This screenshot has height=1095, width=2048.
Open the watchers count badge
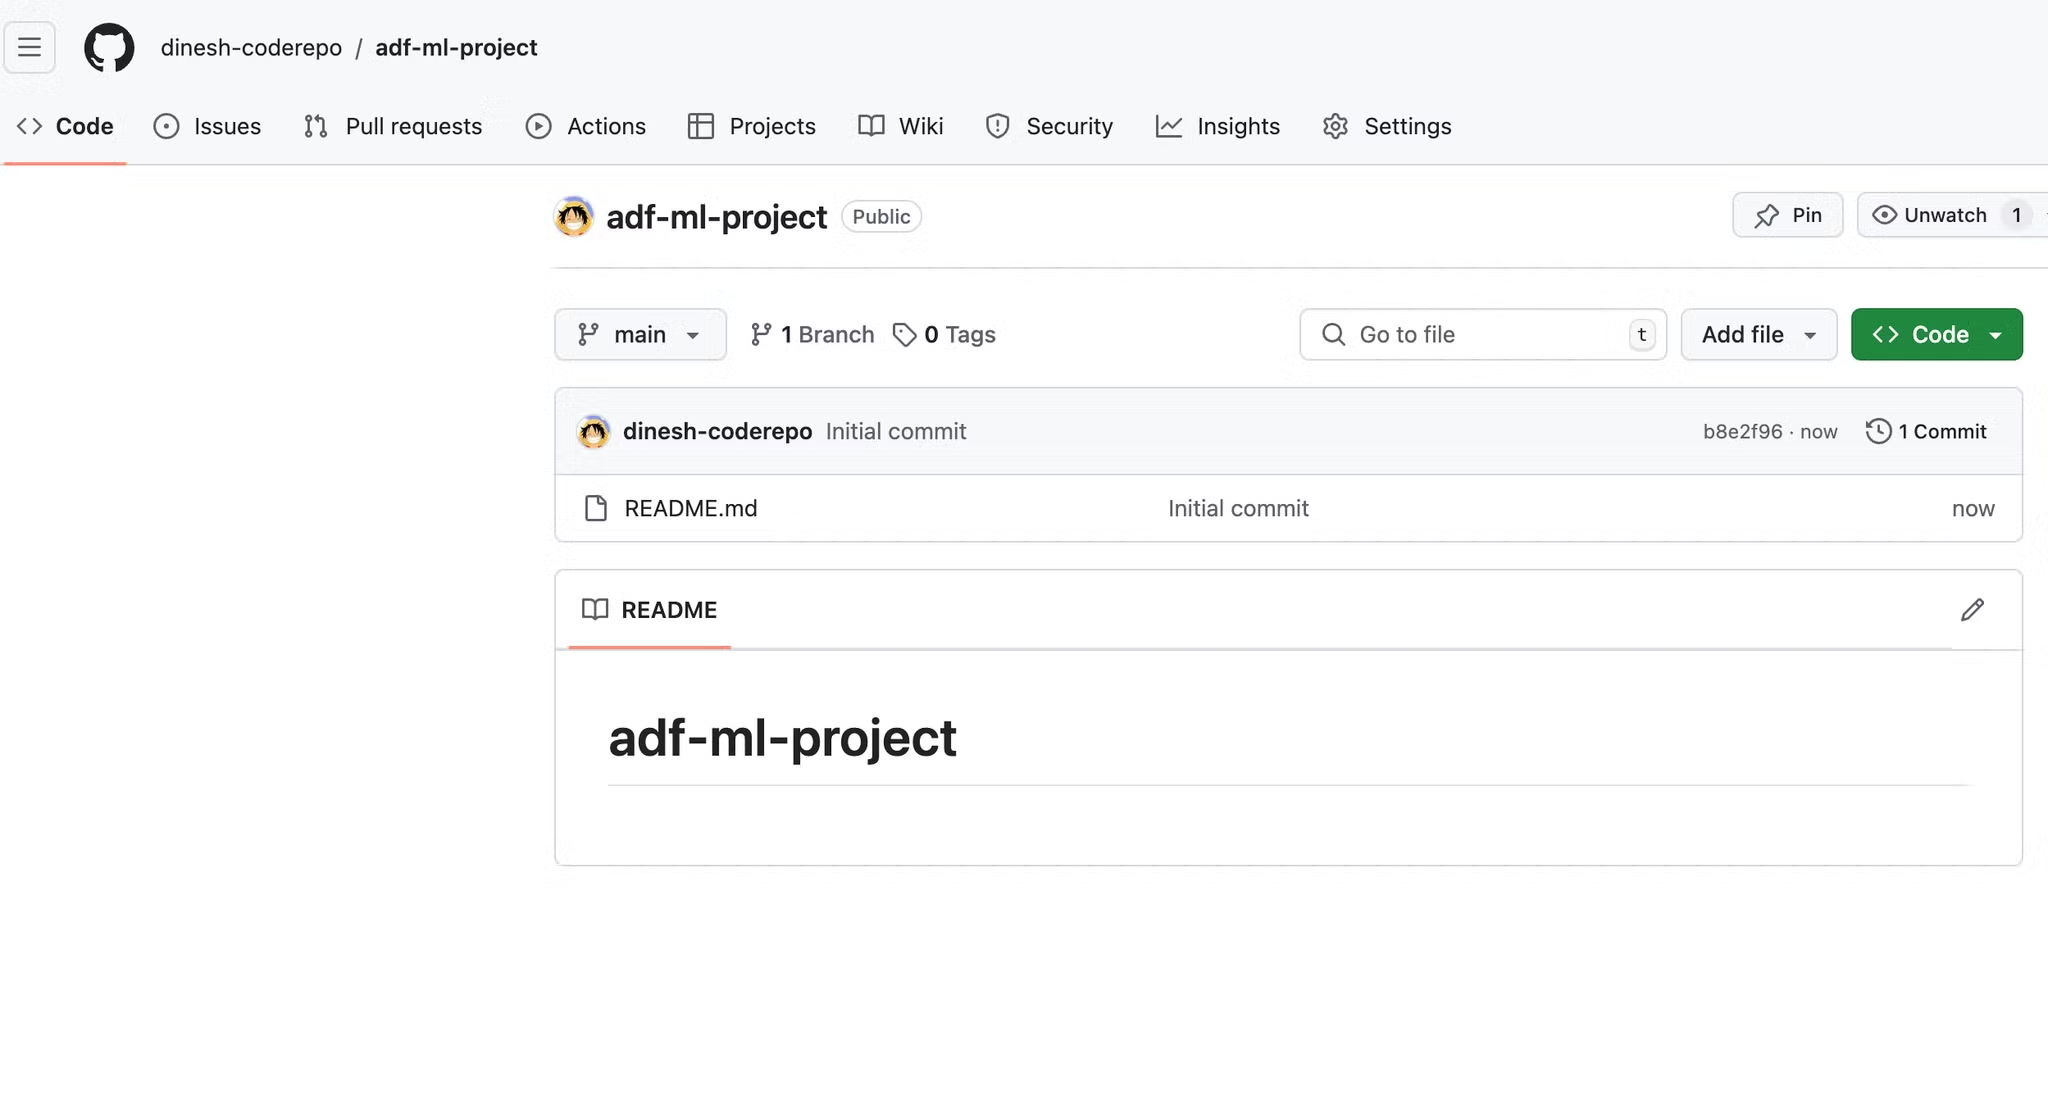pyautogui.click(x=2016, y=215)
